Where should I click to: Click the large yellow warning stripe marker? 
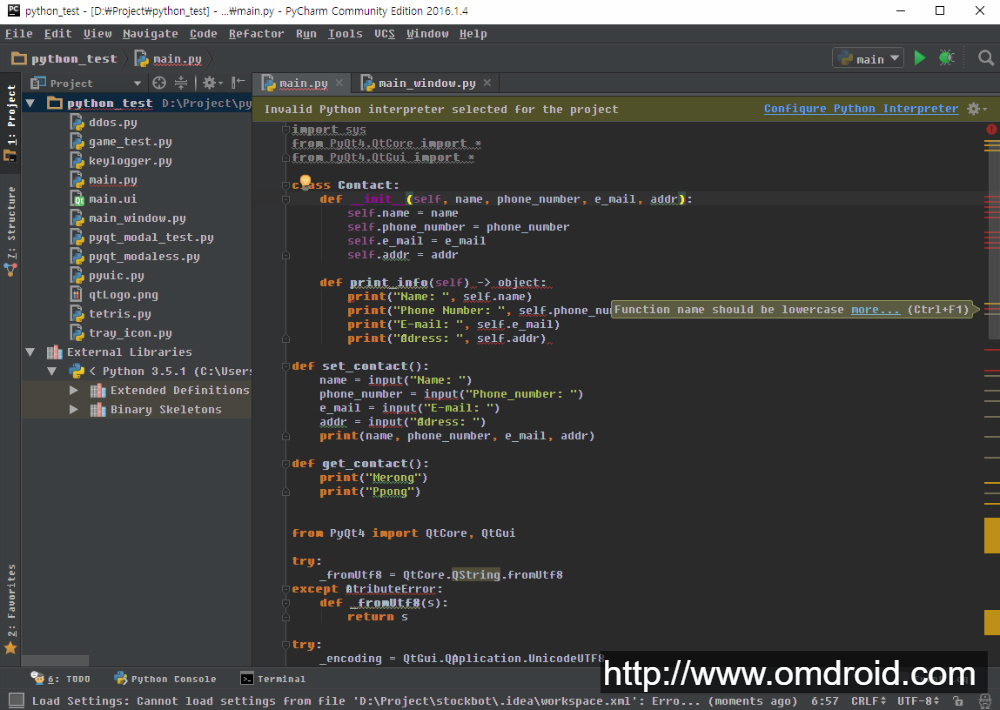click(x=992, y=535)
